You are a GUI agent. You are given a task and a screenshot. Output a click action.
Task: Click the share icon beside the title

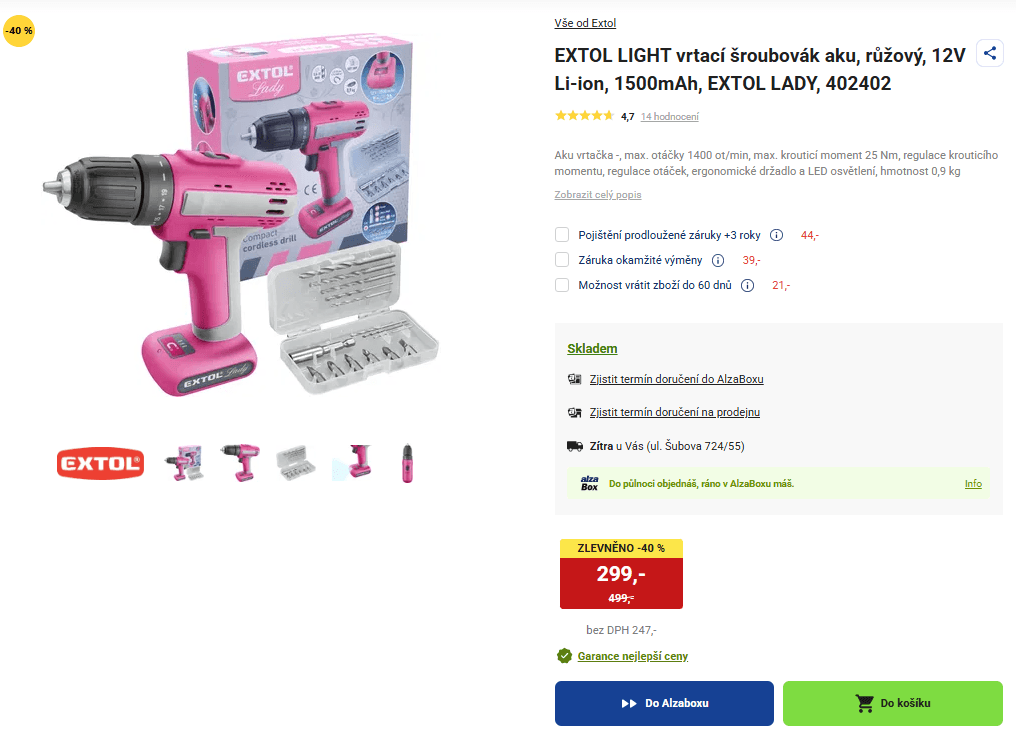pyautogui.click(x=989, y=53)
